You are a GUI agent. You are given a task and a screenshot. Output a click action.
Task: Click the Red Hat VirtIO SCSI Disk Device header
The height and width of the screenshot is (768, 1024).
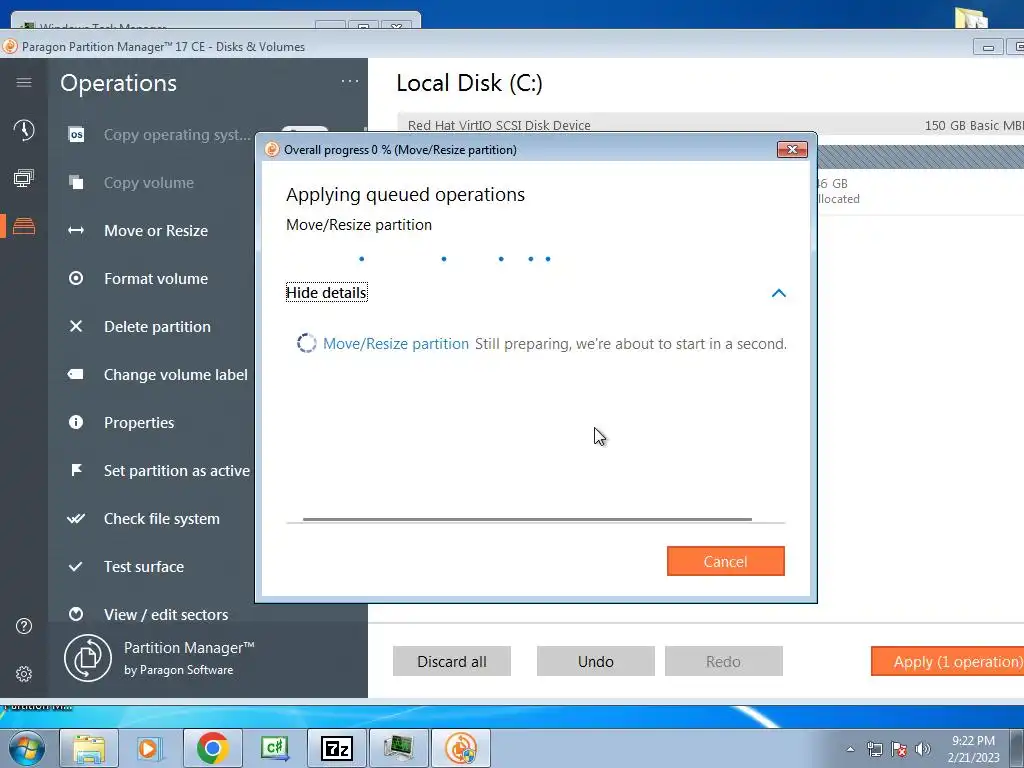[499, 125]
